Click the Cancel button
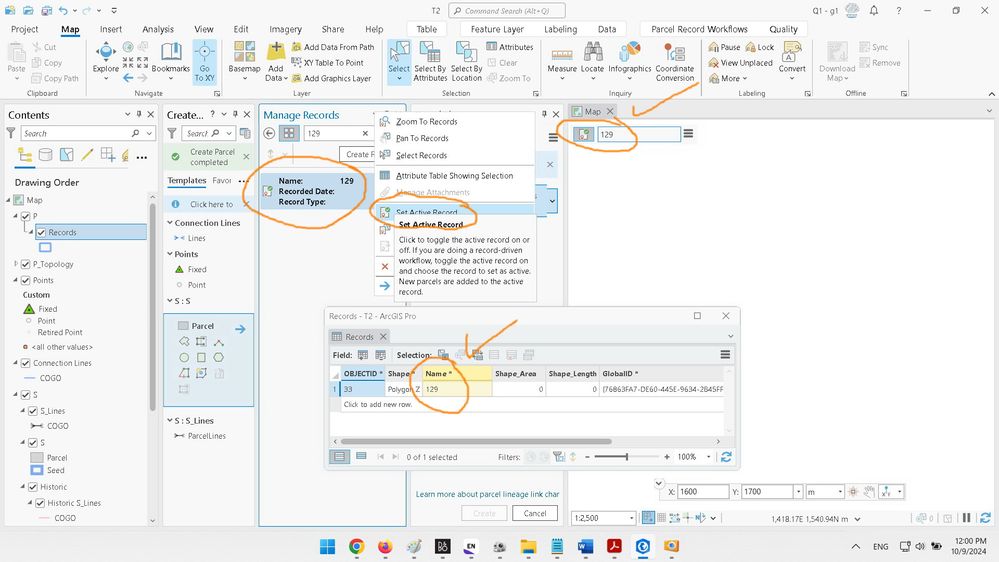Viewport: 999px width, 562px height. tap(535, 513)
